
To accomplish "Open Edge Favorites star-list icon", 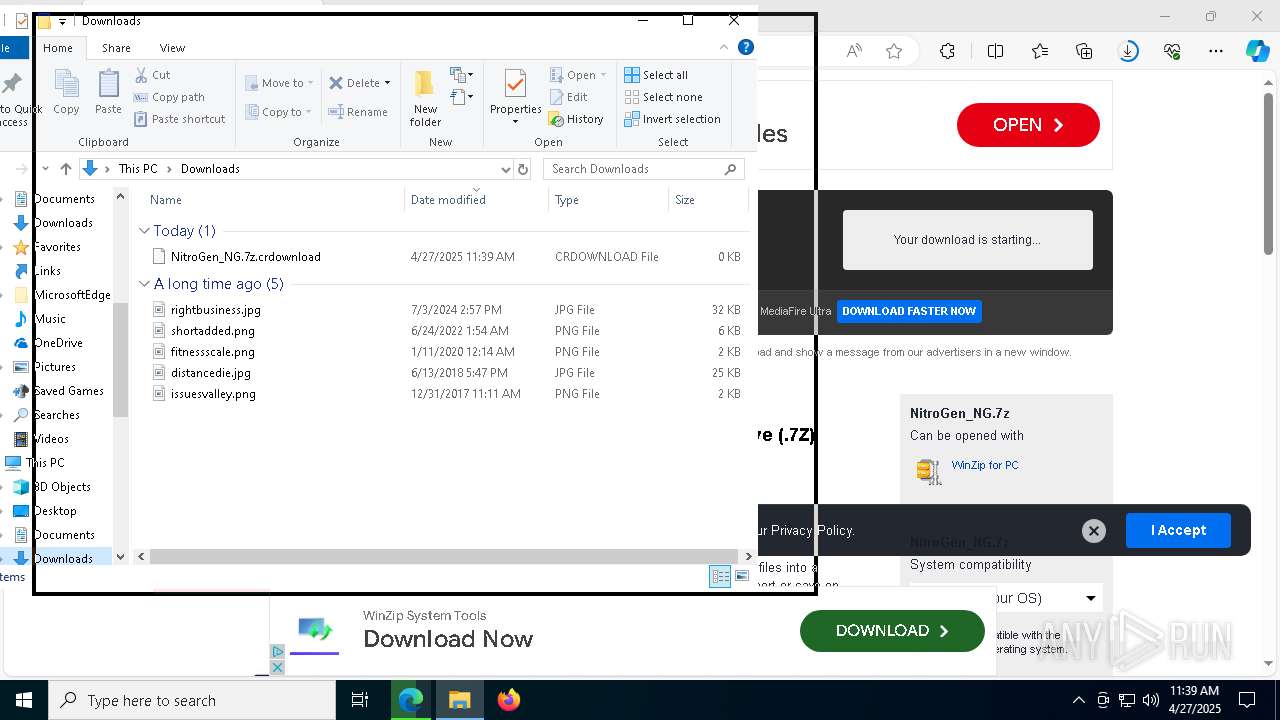I will (1040, 51).
